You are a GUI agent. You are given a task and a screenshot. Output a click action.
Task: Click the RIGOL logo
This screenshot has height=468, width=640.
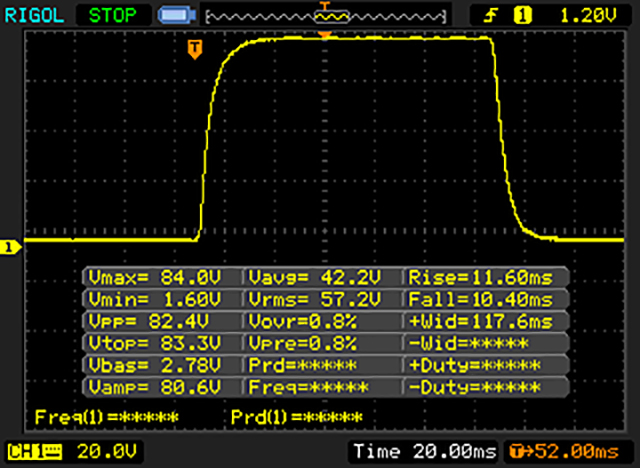pos(32,16)
